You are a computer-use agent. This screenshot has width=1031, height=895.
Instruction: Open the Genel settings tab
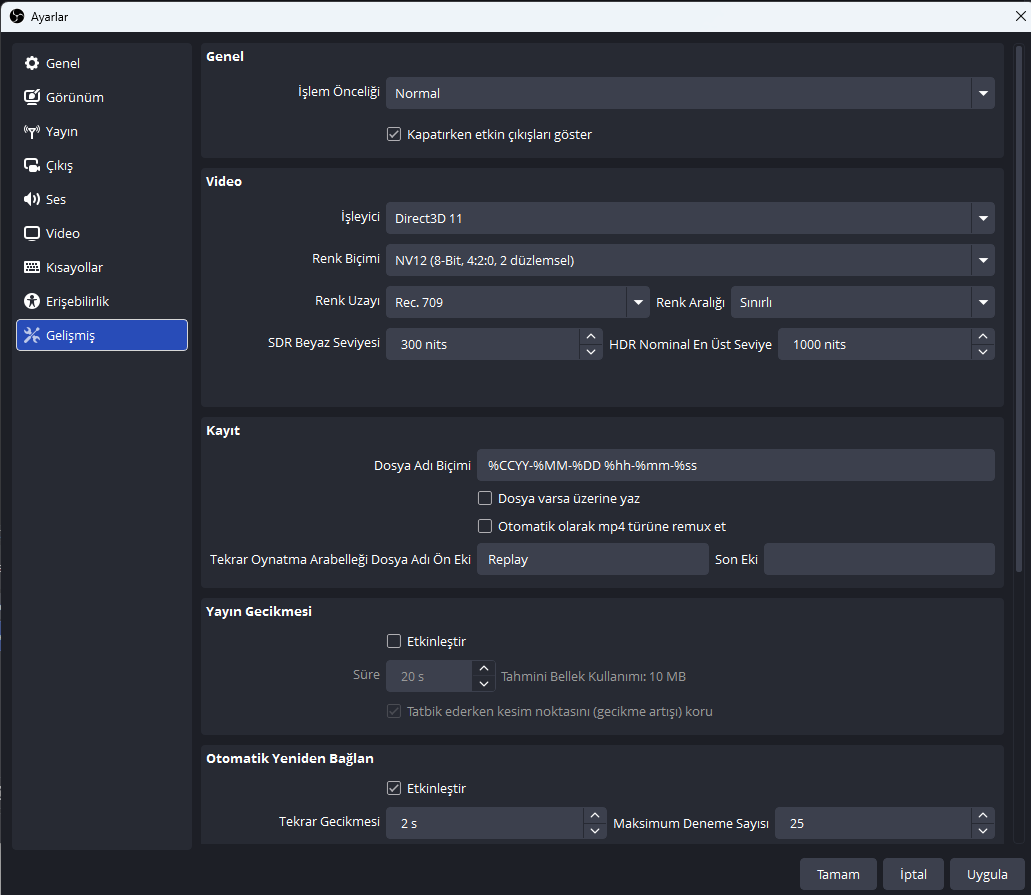[x=102, y=63]
